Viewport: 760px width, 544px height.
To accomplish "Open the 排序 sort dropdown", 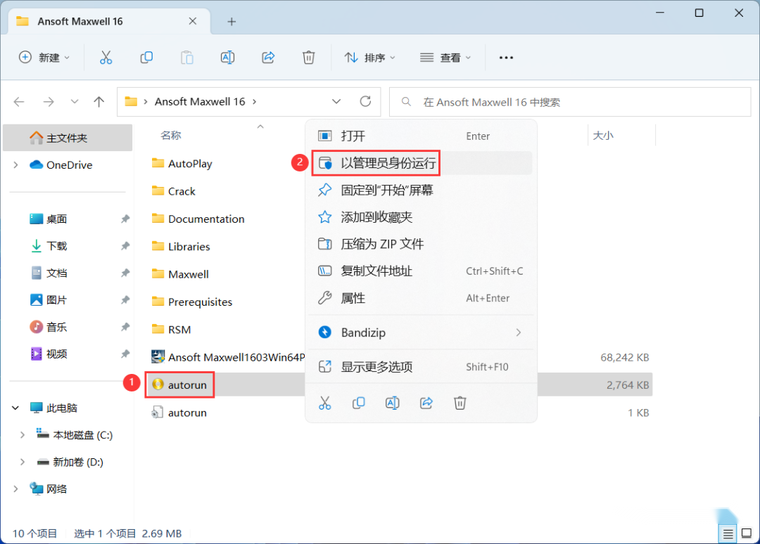I will click(x=370, y=58).
